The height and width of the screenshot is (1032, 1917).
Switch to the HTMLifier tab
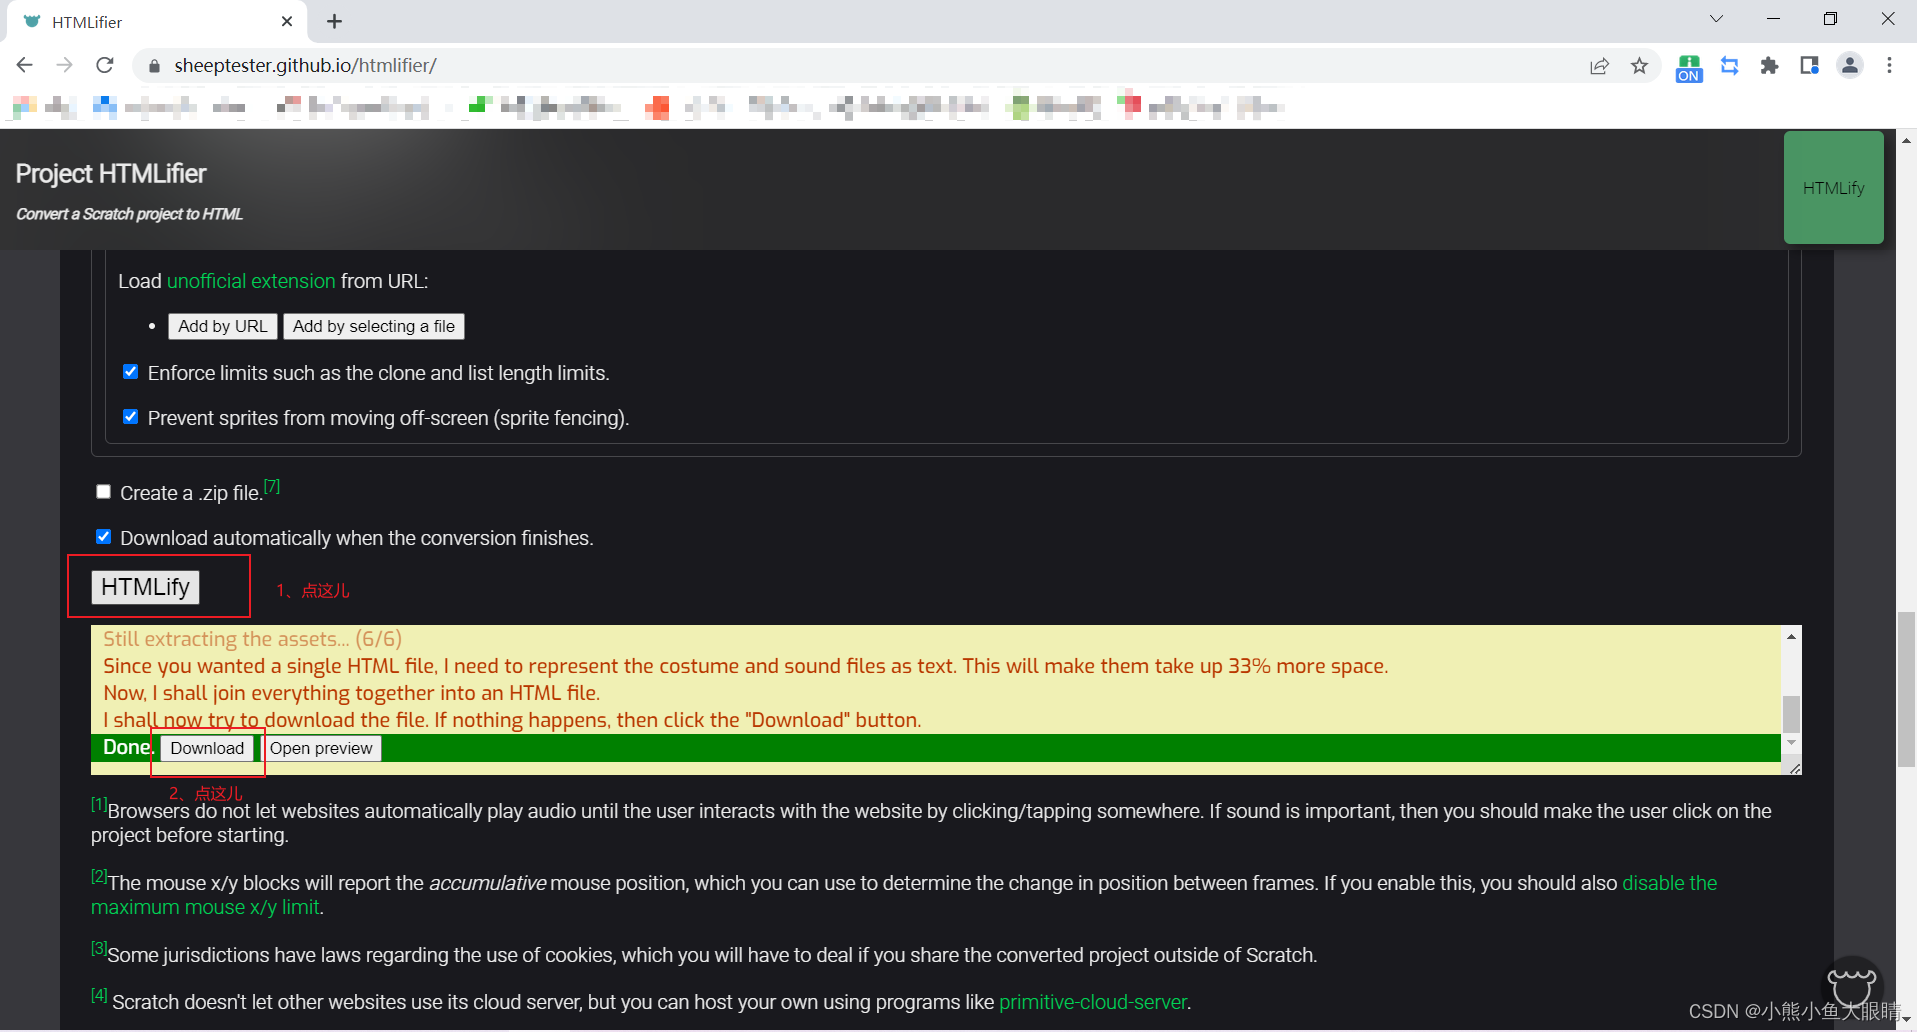(x=155, y=21)
